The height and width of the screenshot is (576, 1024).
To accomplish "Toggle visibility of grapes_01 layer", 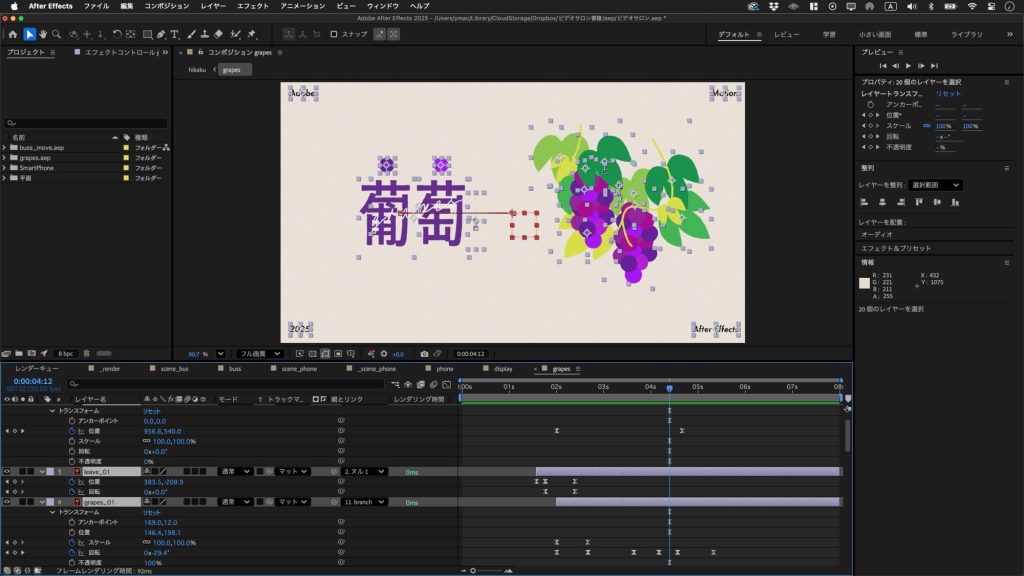I will (x=7, y=502).
